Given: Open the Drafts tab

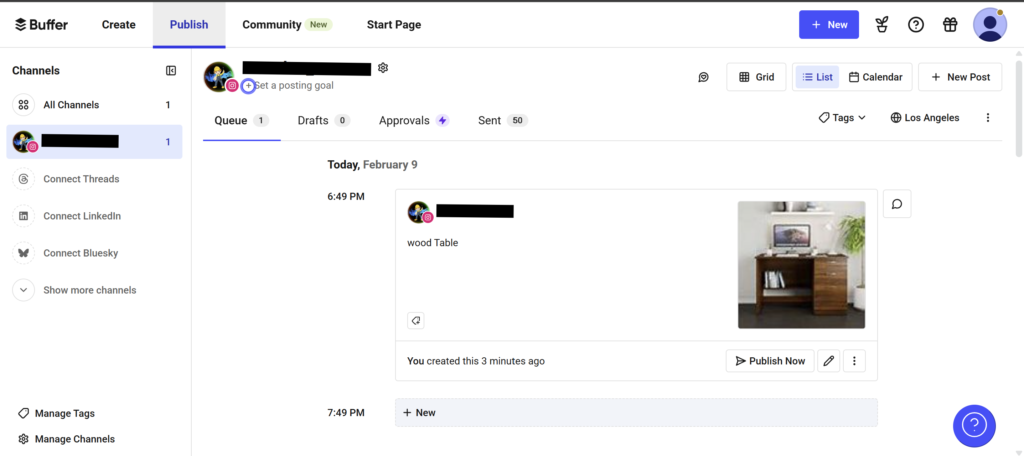Looking at the screenshot, I should click(x=324, y=120).
